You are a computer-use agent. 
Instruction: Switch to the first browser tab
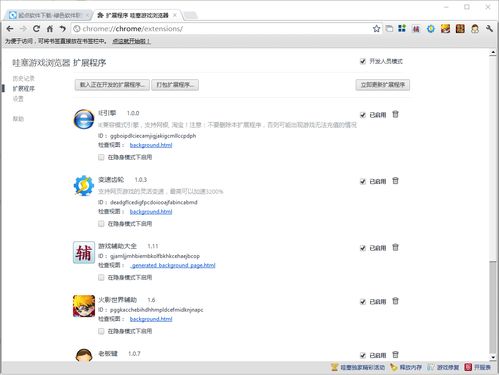pos(48,15)
